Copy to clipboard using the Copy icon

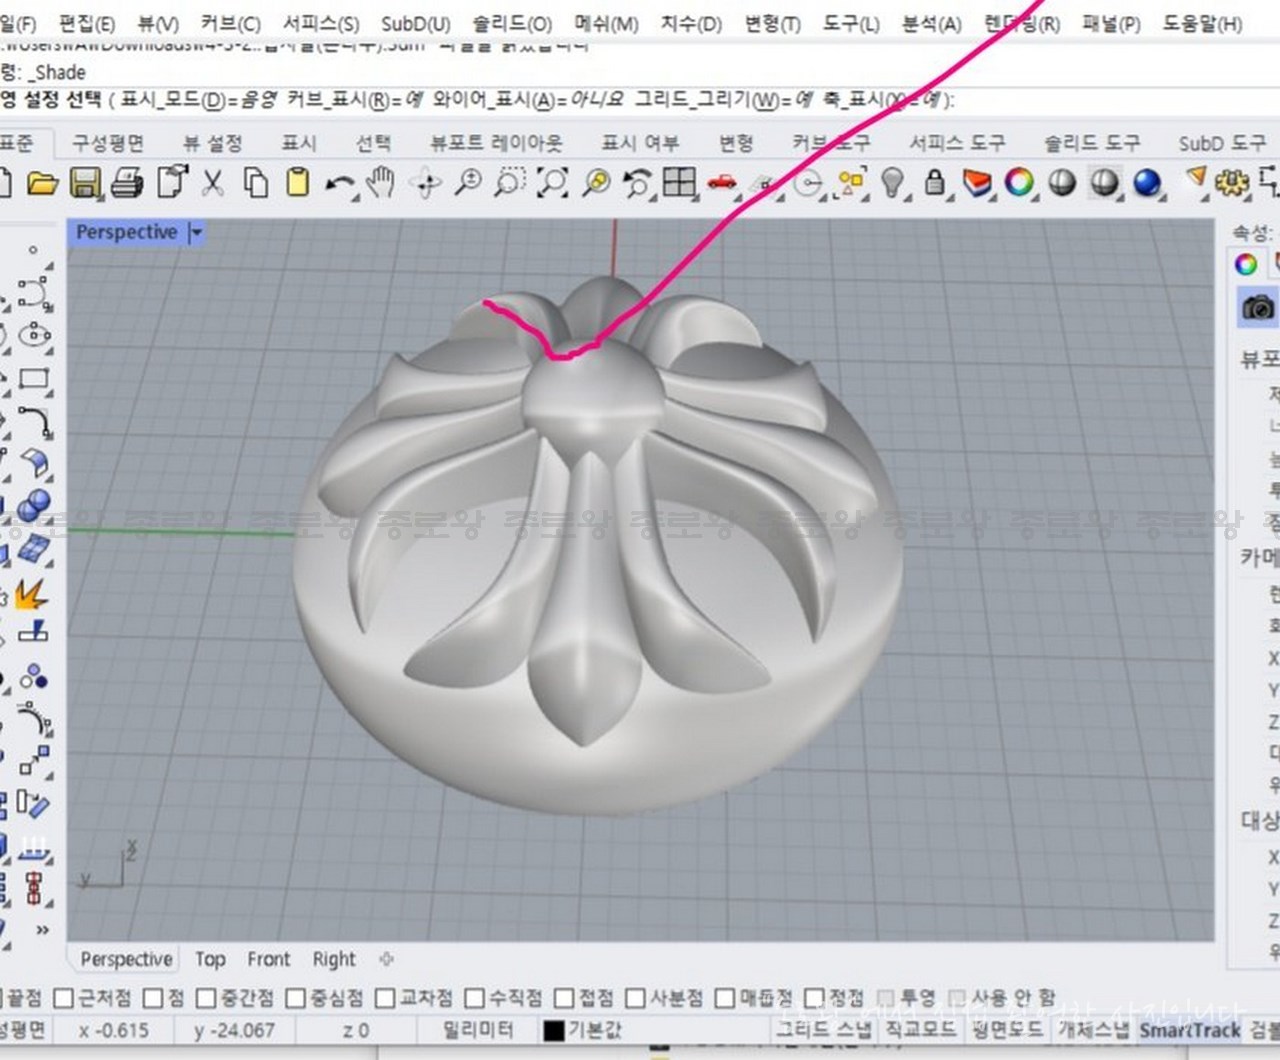[256, 183]
